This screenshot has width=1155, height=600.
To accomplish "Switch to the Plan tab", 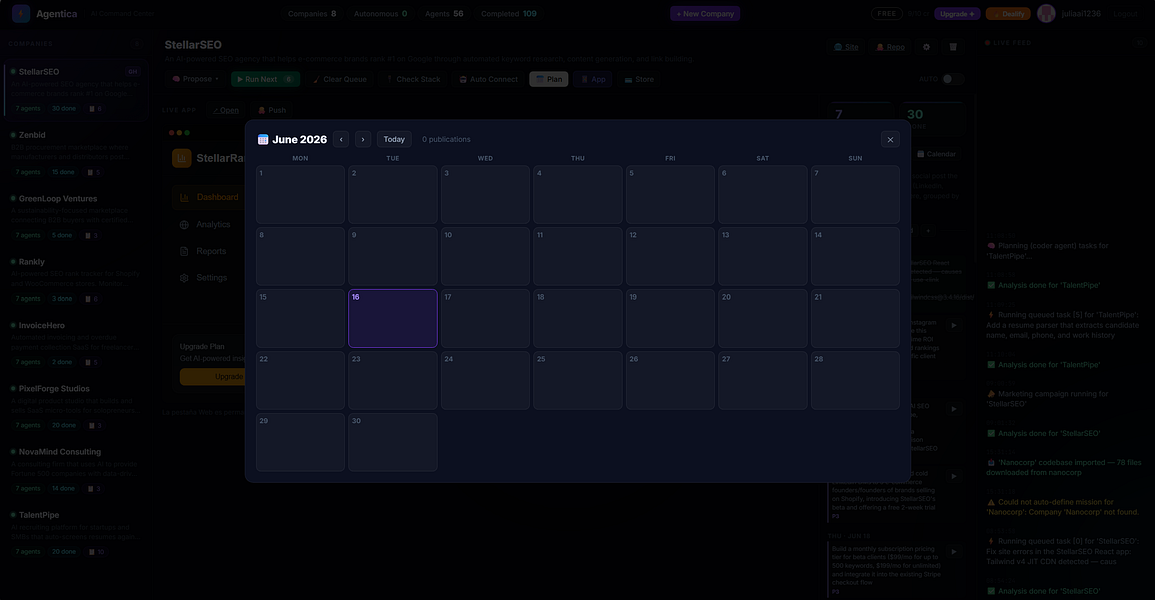I will [549, 79].
